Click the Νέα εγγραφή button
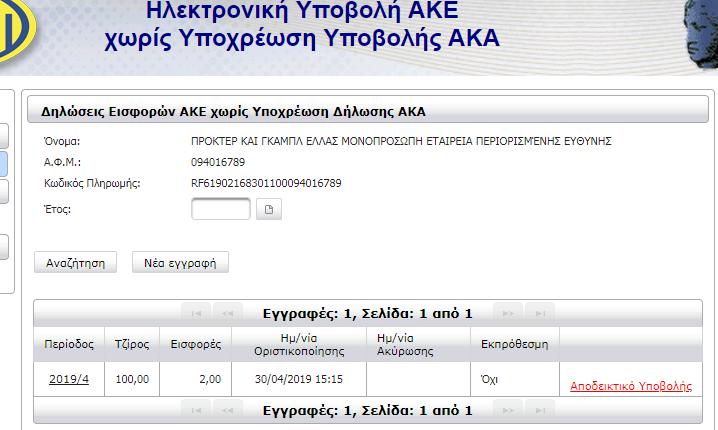This screenshot has width=718, height=430. click(180, 262)
